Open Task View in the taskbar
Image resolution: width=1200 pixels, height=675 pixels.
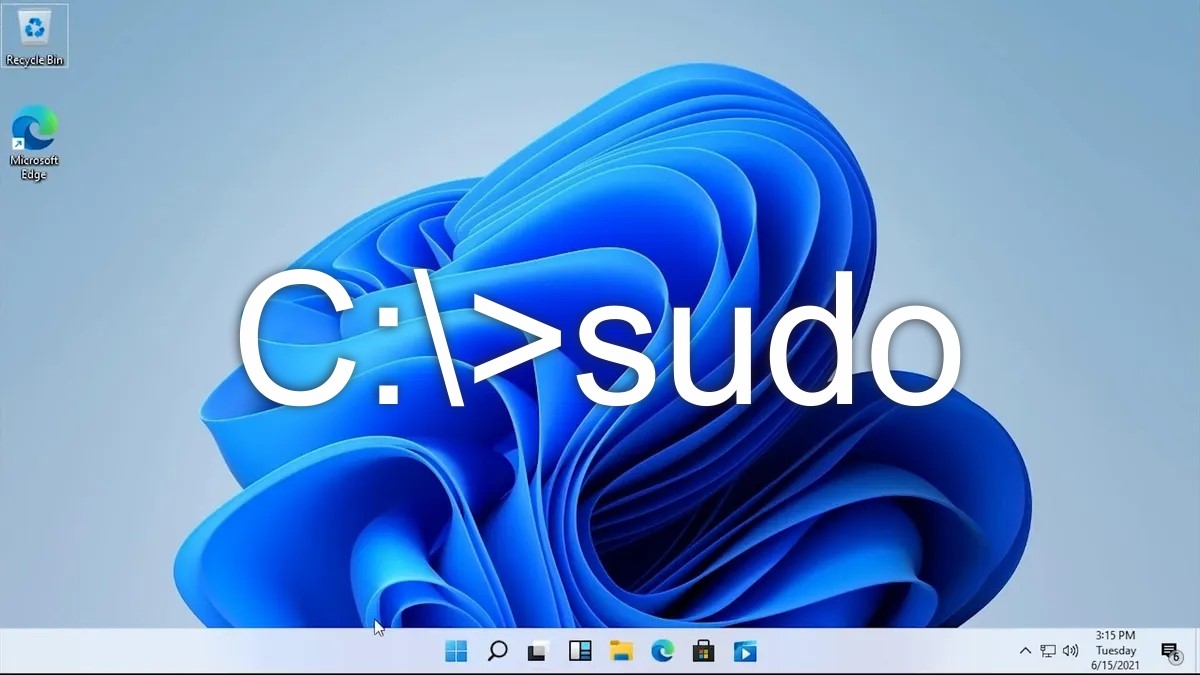coord(538,652)
